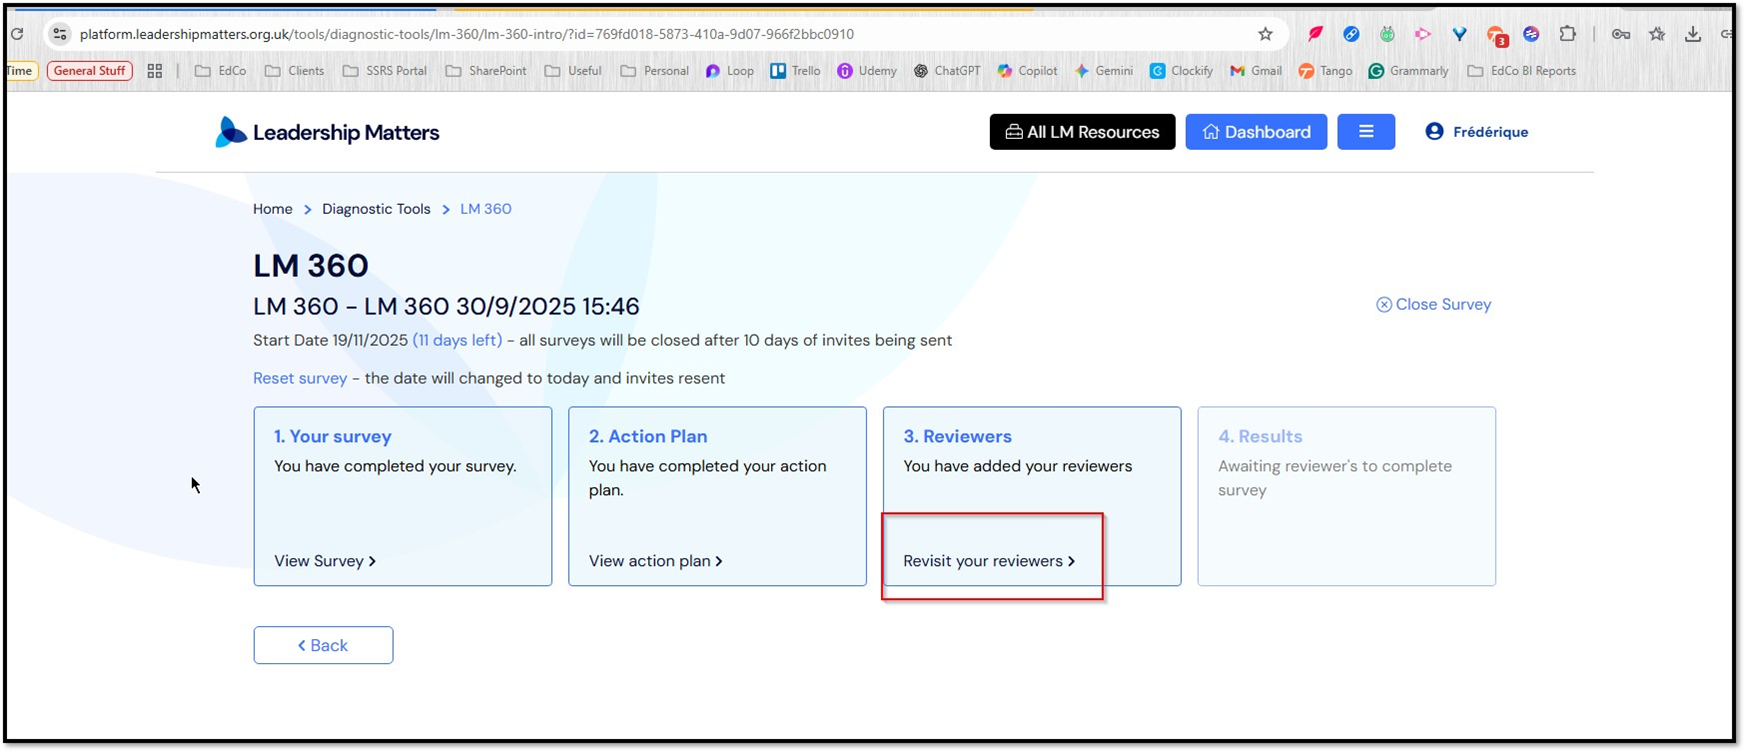
Task: Open the Loop bookmark
Action: pyautogui.click(x=730, y=71)
